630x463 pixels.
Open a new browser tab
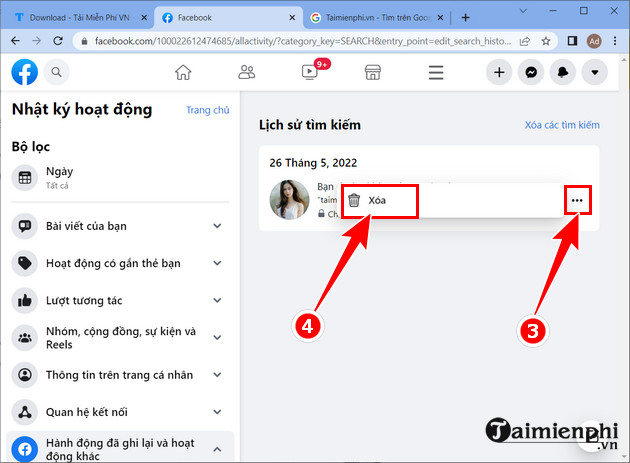click(465, 18)
